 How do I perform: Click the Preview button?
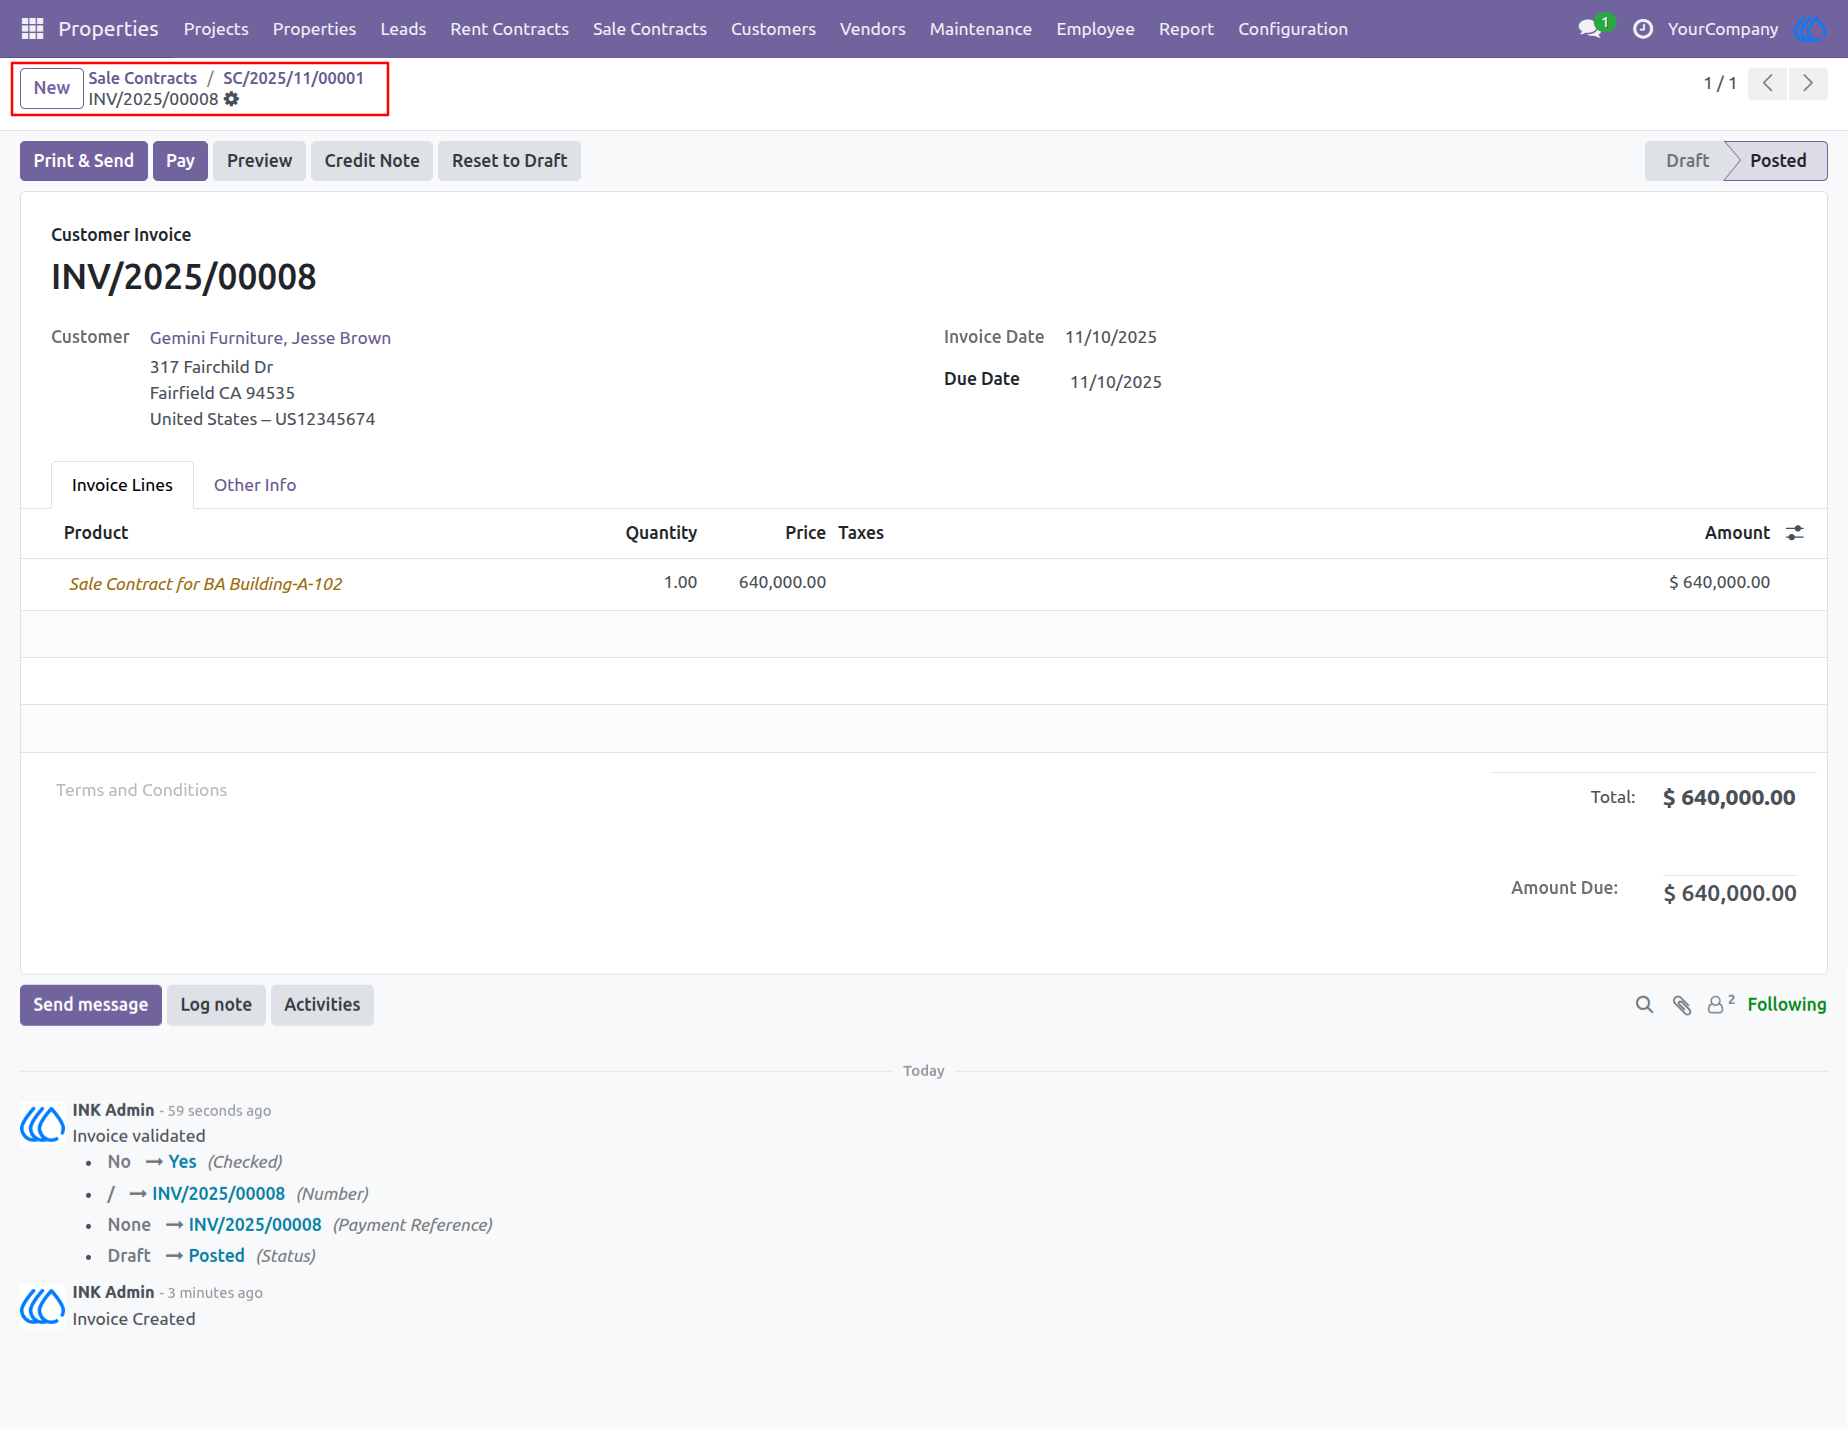(259, 161)
